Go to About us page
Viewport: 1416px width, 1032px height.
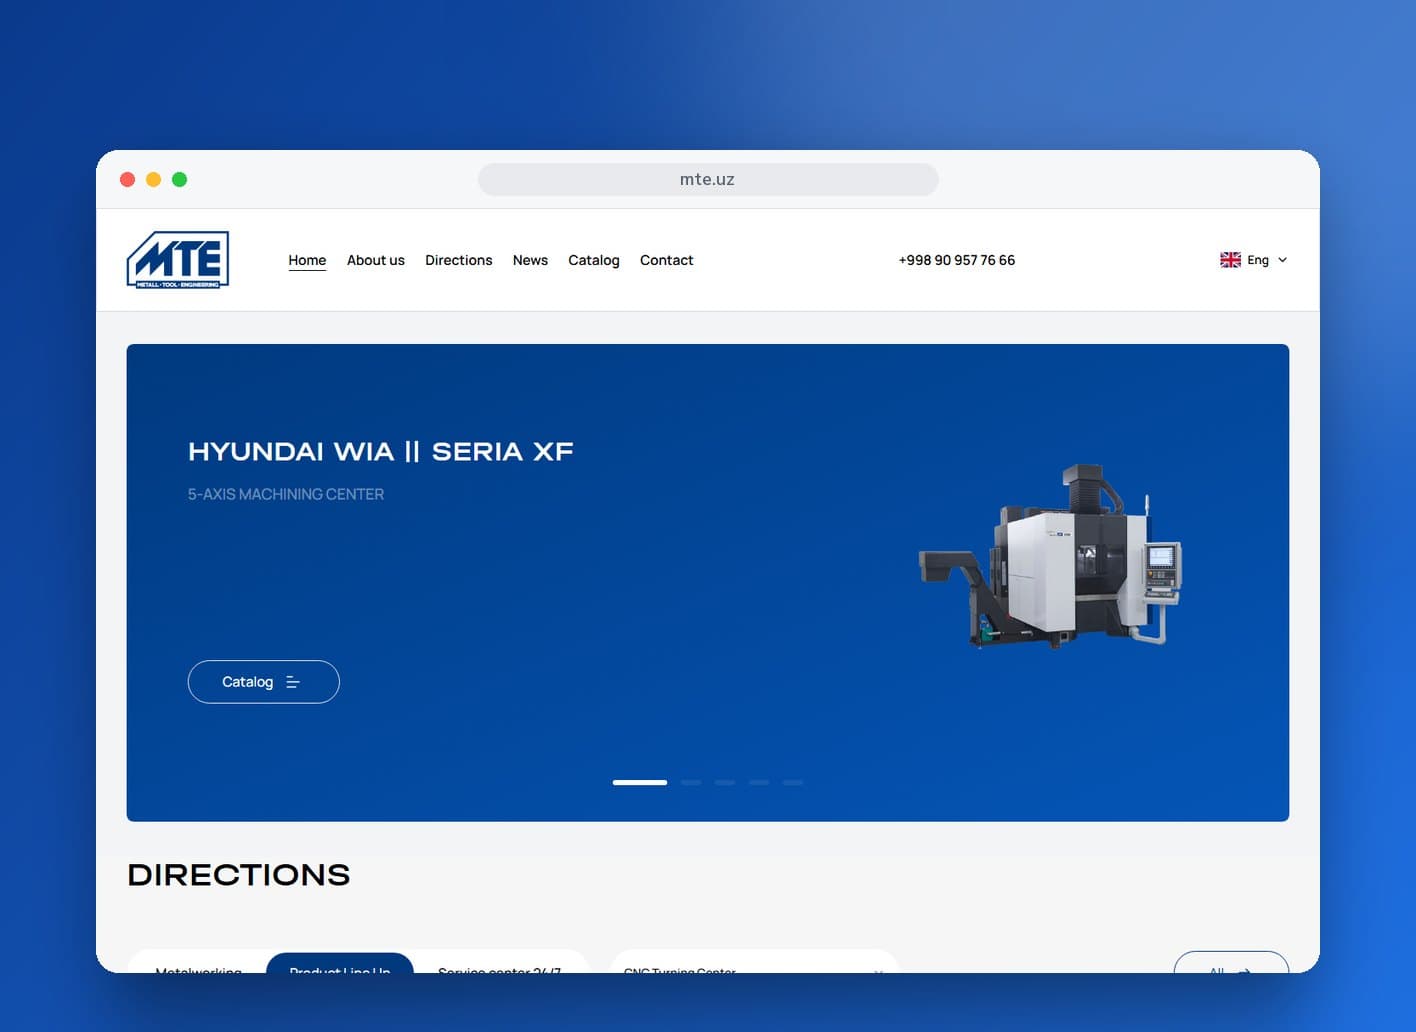coord(376,260)
